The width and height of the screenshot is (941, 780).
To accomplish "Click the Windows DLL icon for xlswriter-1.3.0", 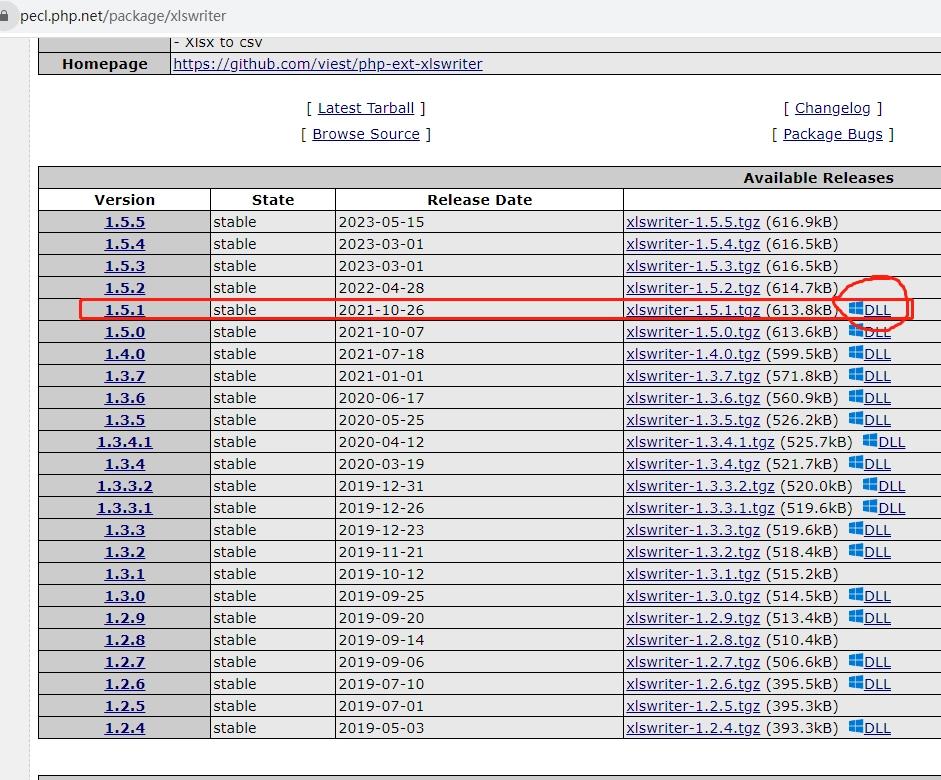I will (x=856, y=595).
